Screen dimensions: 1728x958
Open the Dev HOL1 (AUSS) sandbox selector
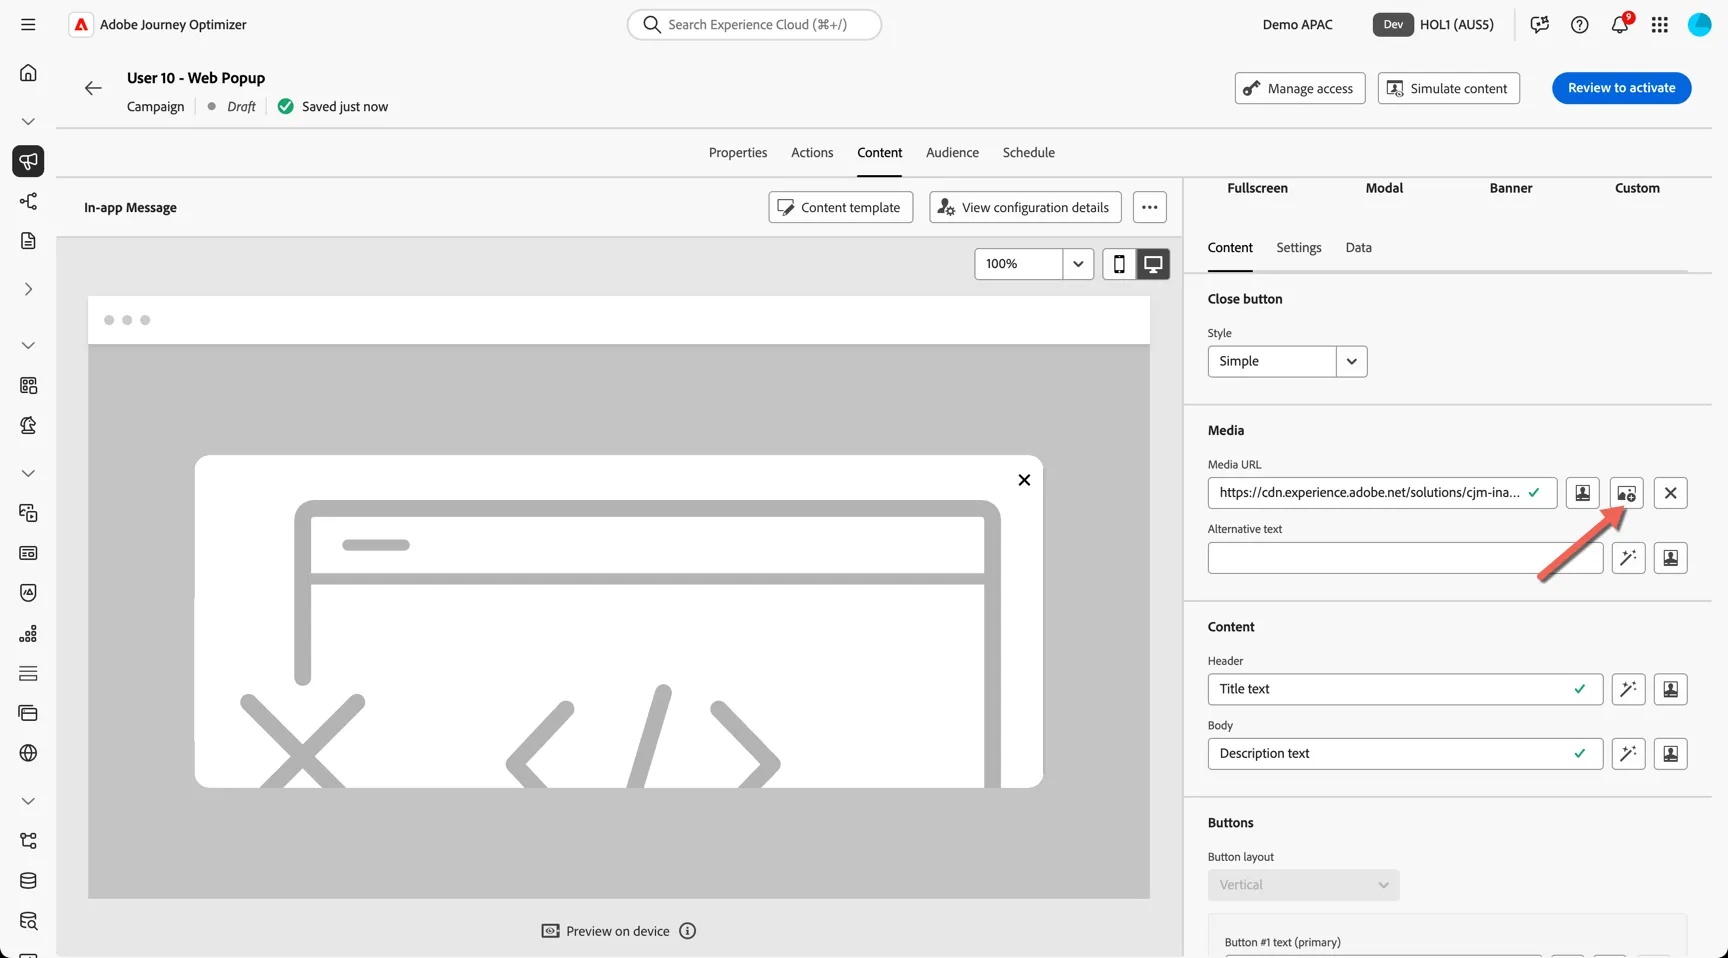pos(1433,25)
